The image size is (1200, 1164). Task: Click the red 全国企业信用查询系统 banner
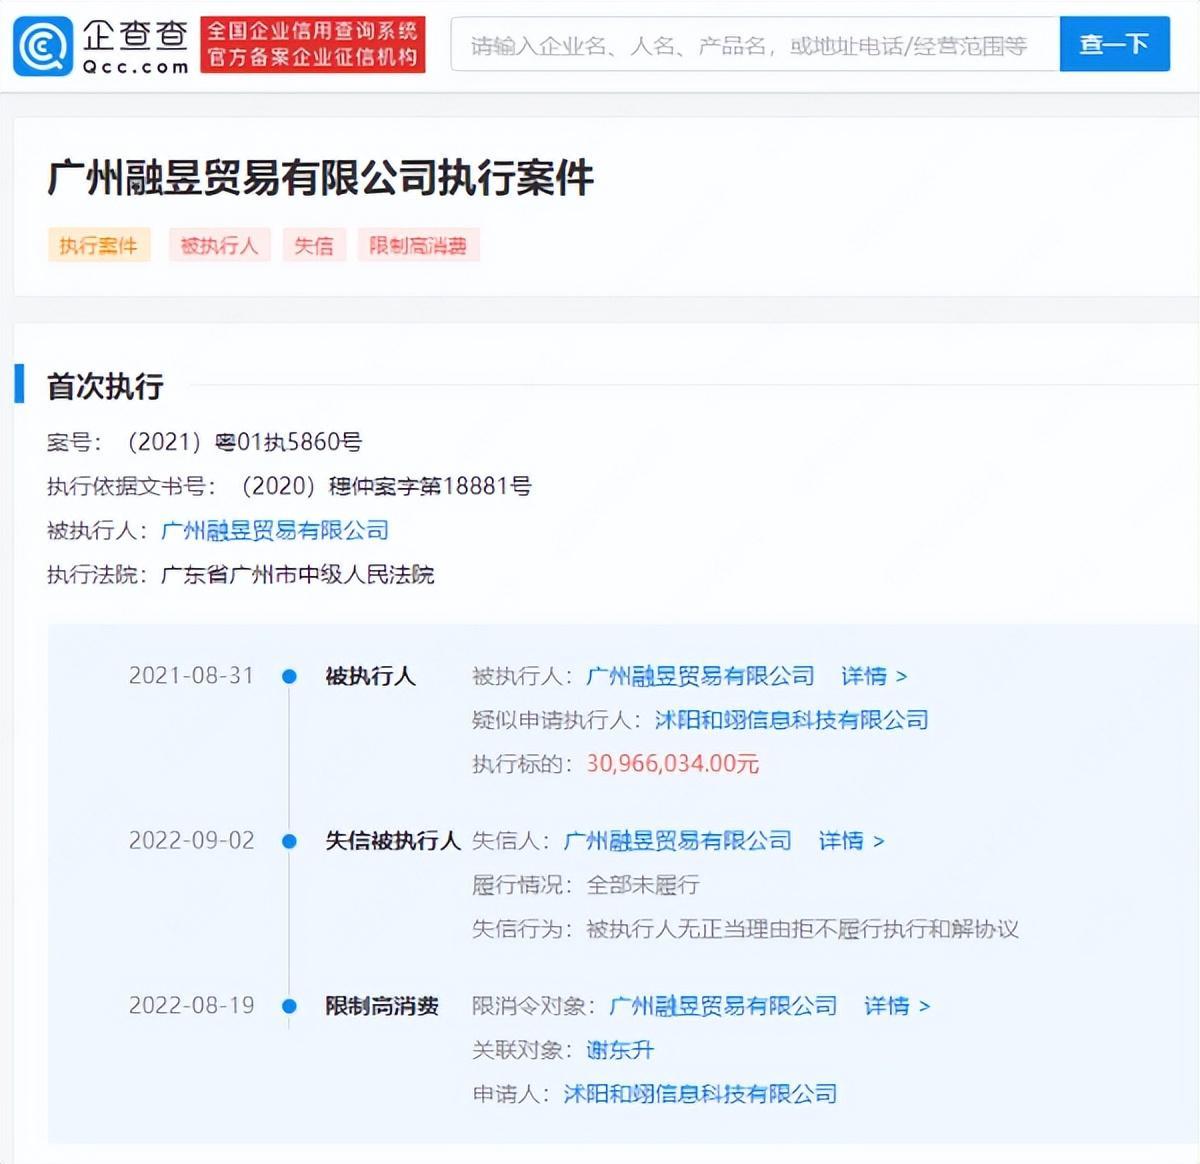point(313,45)
